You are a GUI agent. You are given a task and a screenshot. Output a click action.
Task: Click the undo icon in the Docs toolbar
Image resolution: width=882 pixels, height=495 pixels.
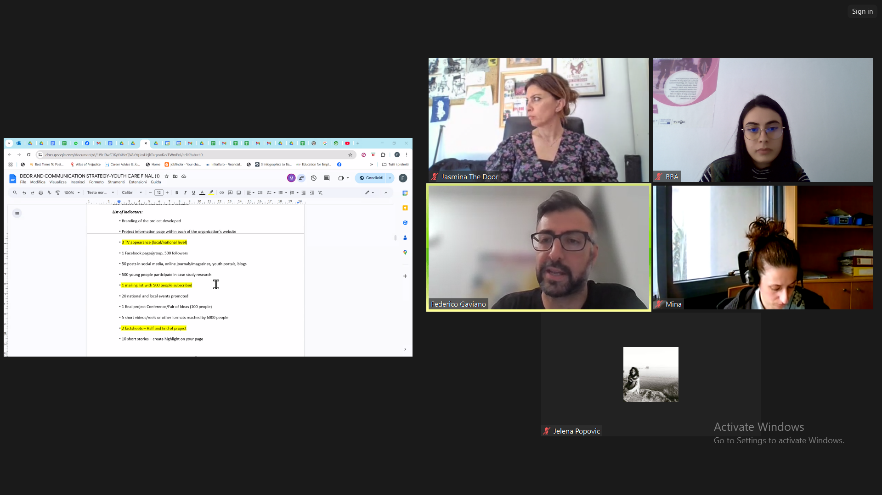pos(23,192)
